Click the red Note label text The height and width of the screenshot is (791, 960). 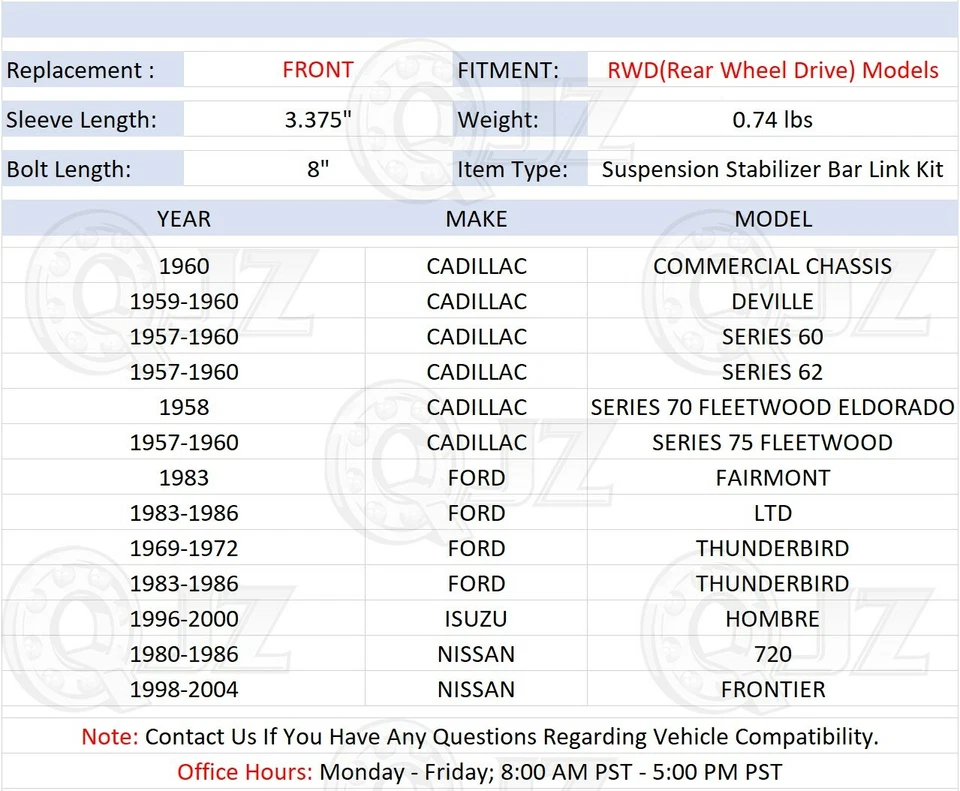pyautogui.click(x=104, y=736)
